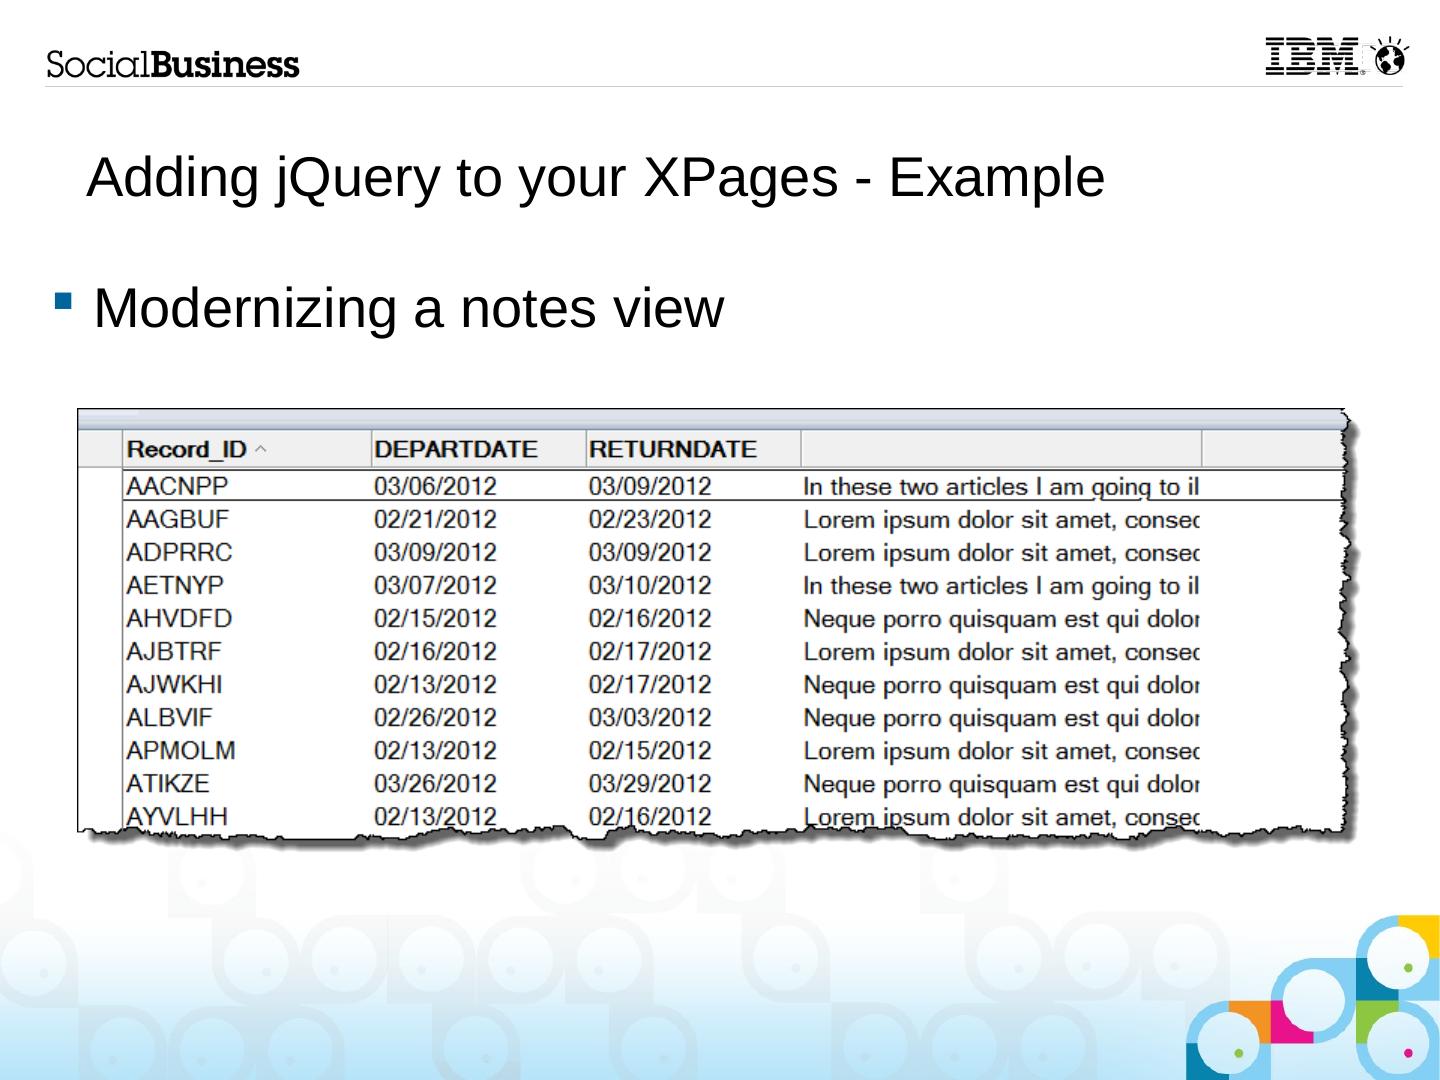
Task: Click return date 02/23/2012 in AAGBUF row
Action: [650, 519]
